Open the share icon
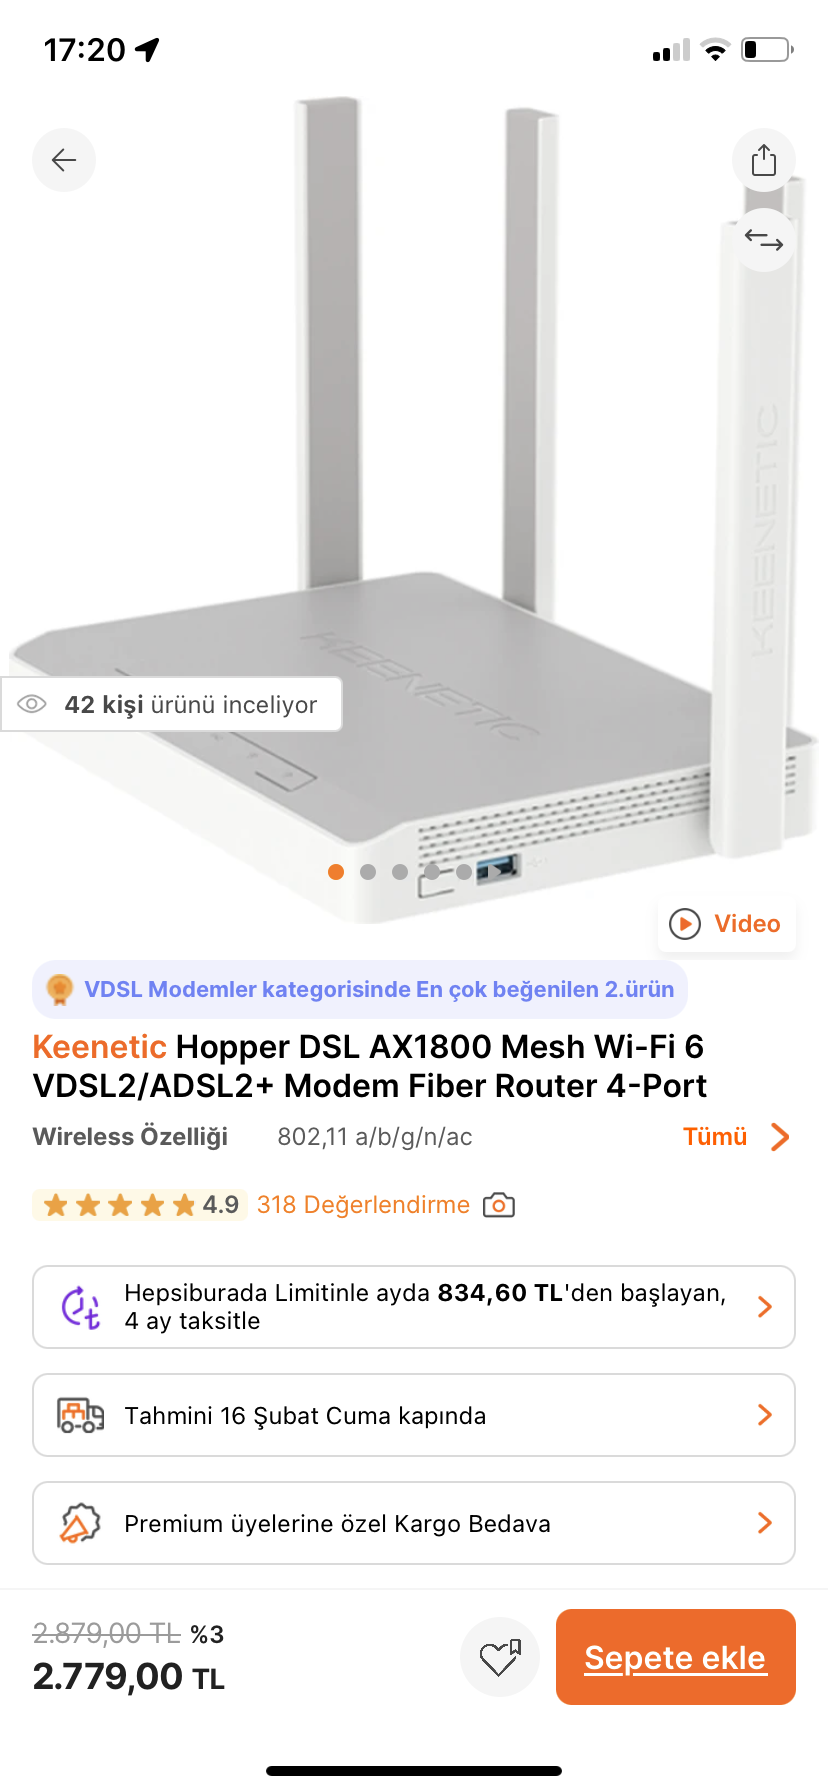Image resolution: width=828 pixels, height=1792 pixels. 764,160
